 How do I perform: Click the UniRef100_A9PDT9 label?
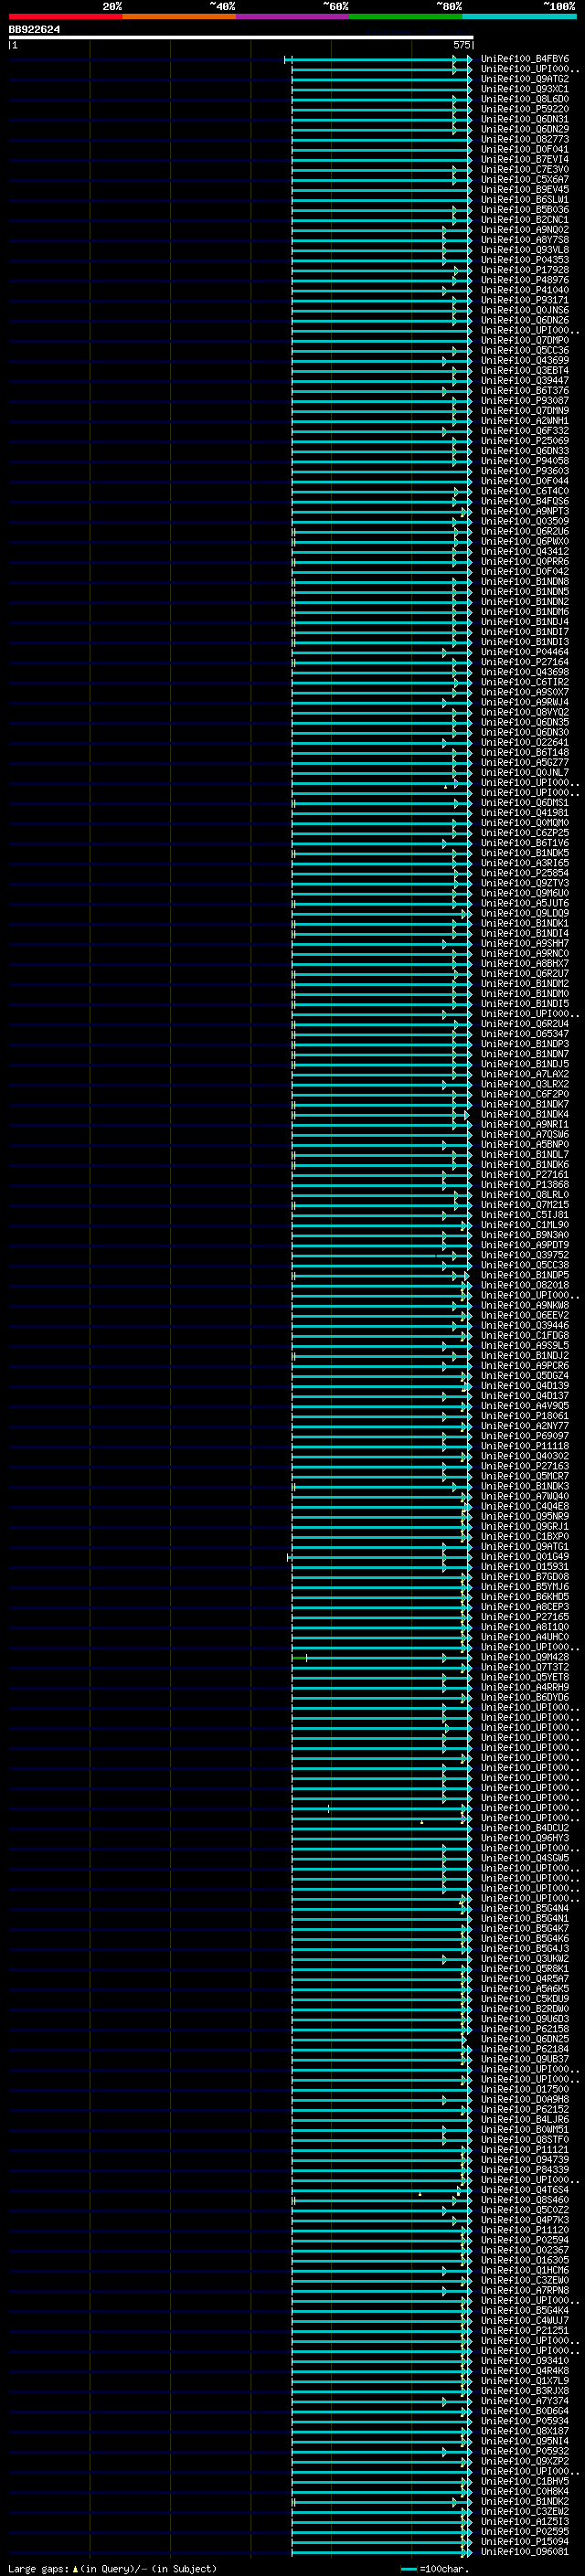coord(524,1244)
